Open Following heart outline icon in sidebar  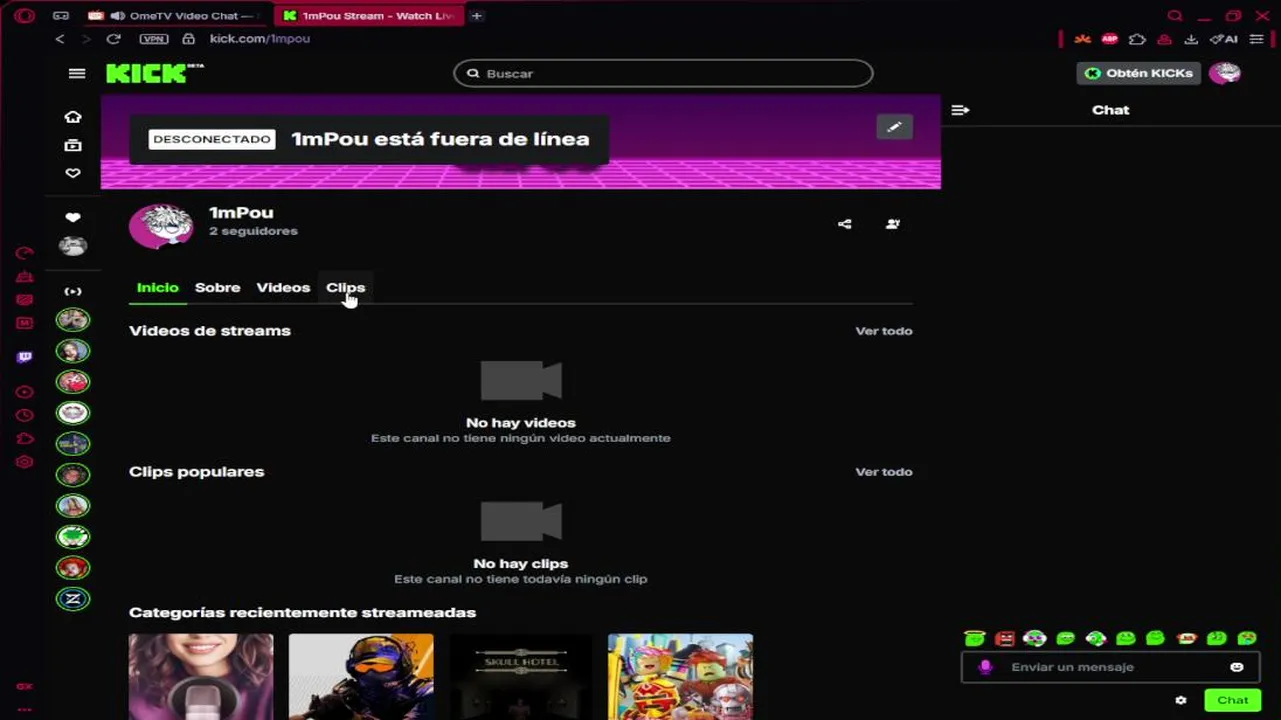pyautogui.click(x=73, y=173)
